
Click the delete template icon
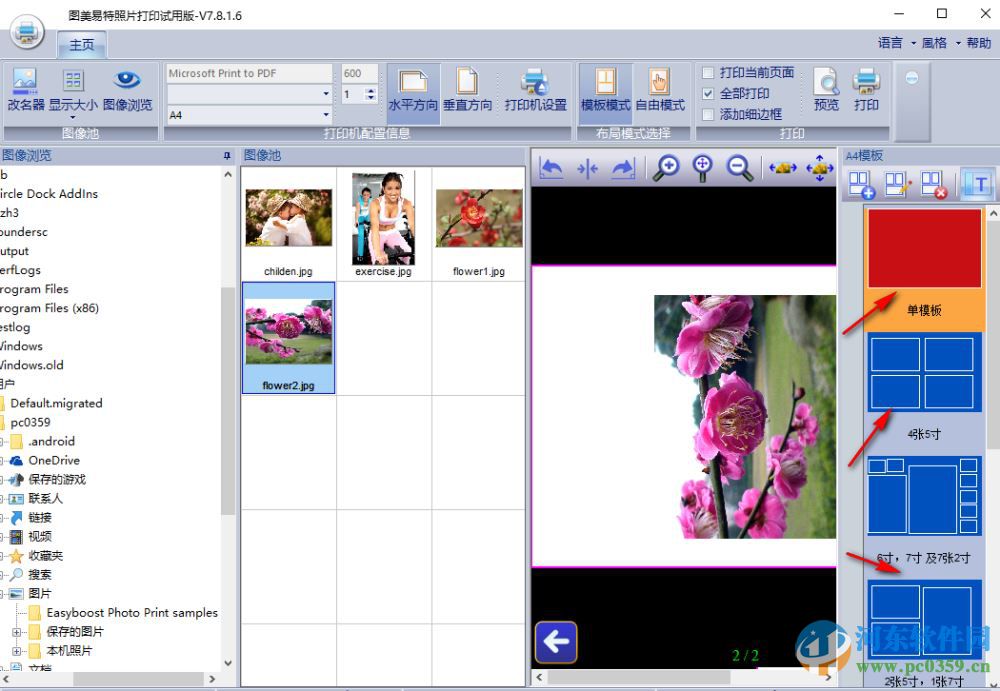[x=933, y=184]
